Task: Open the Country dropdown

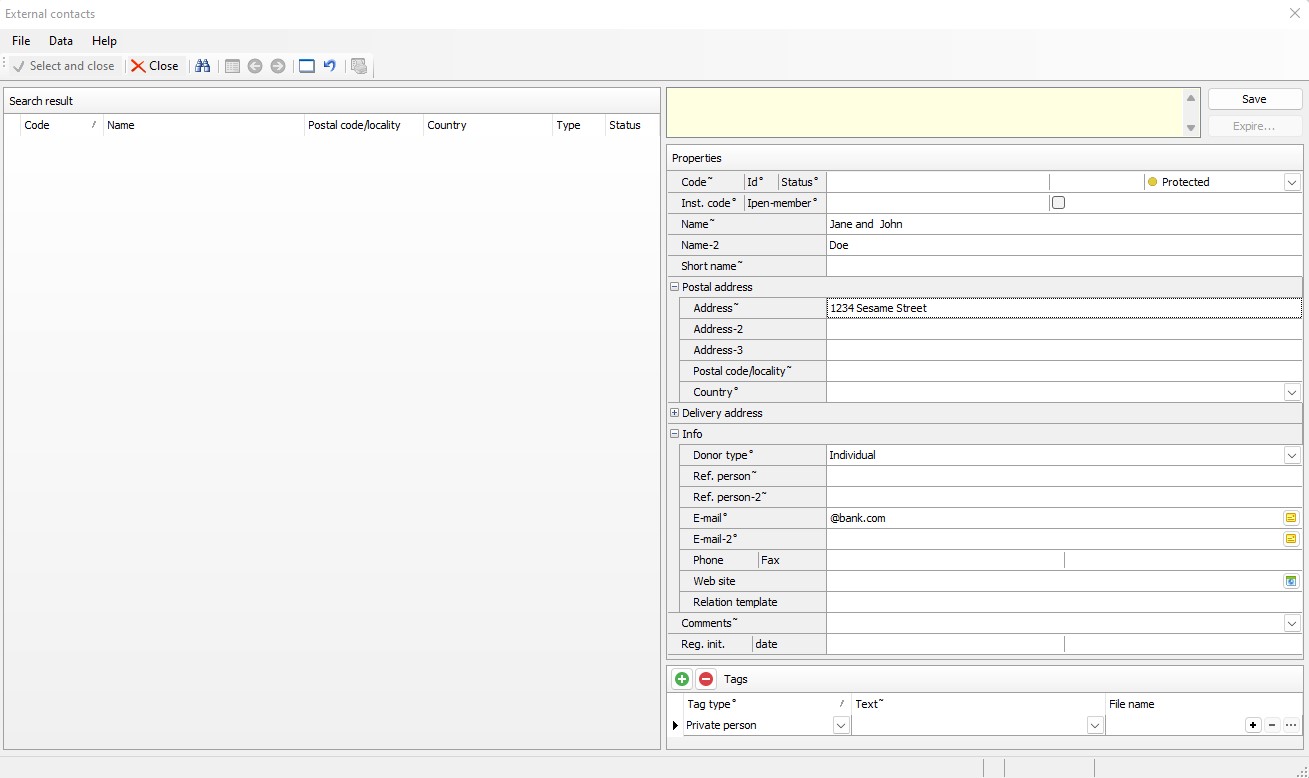Action: click(1291, 392)
